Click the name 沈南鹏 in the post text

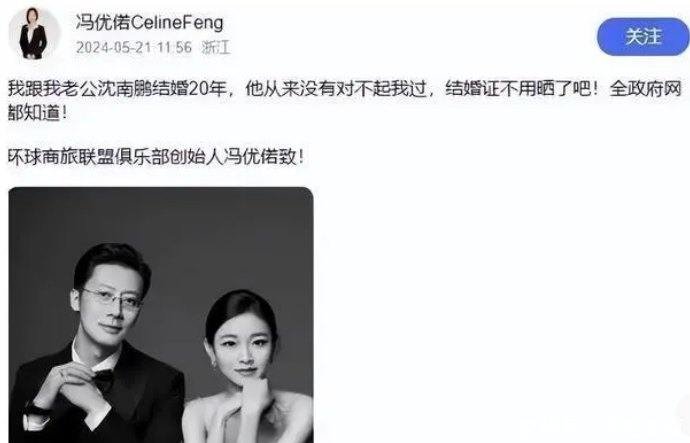124,89
